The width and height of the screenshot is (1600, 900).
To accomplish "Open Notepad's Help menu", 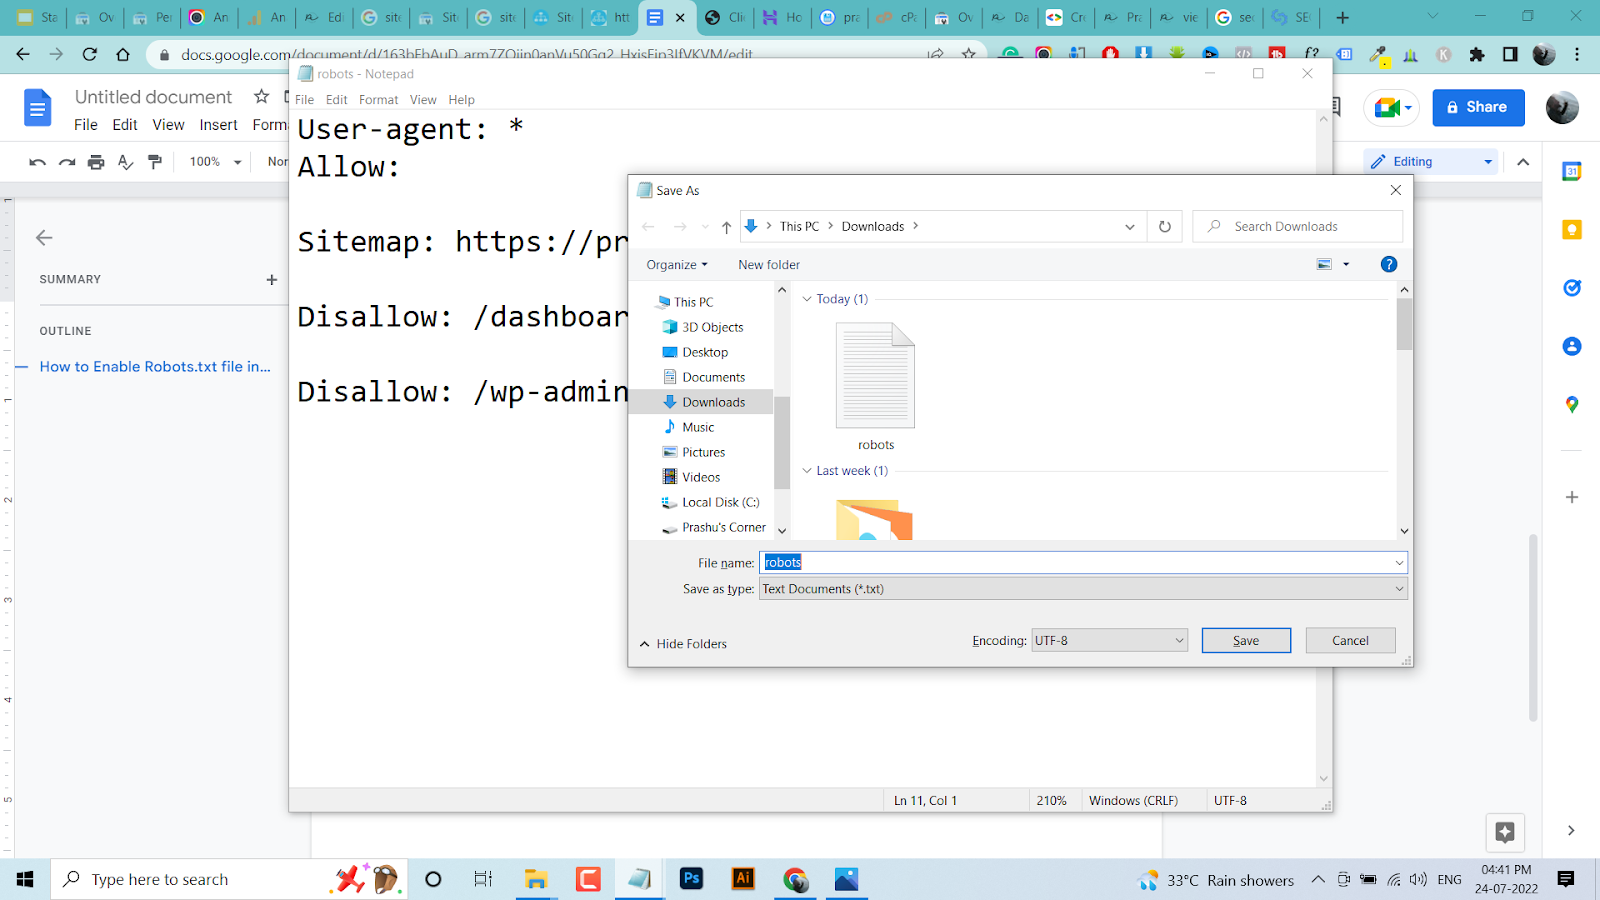I will pos(461,100).
